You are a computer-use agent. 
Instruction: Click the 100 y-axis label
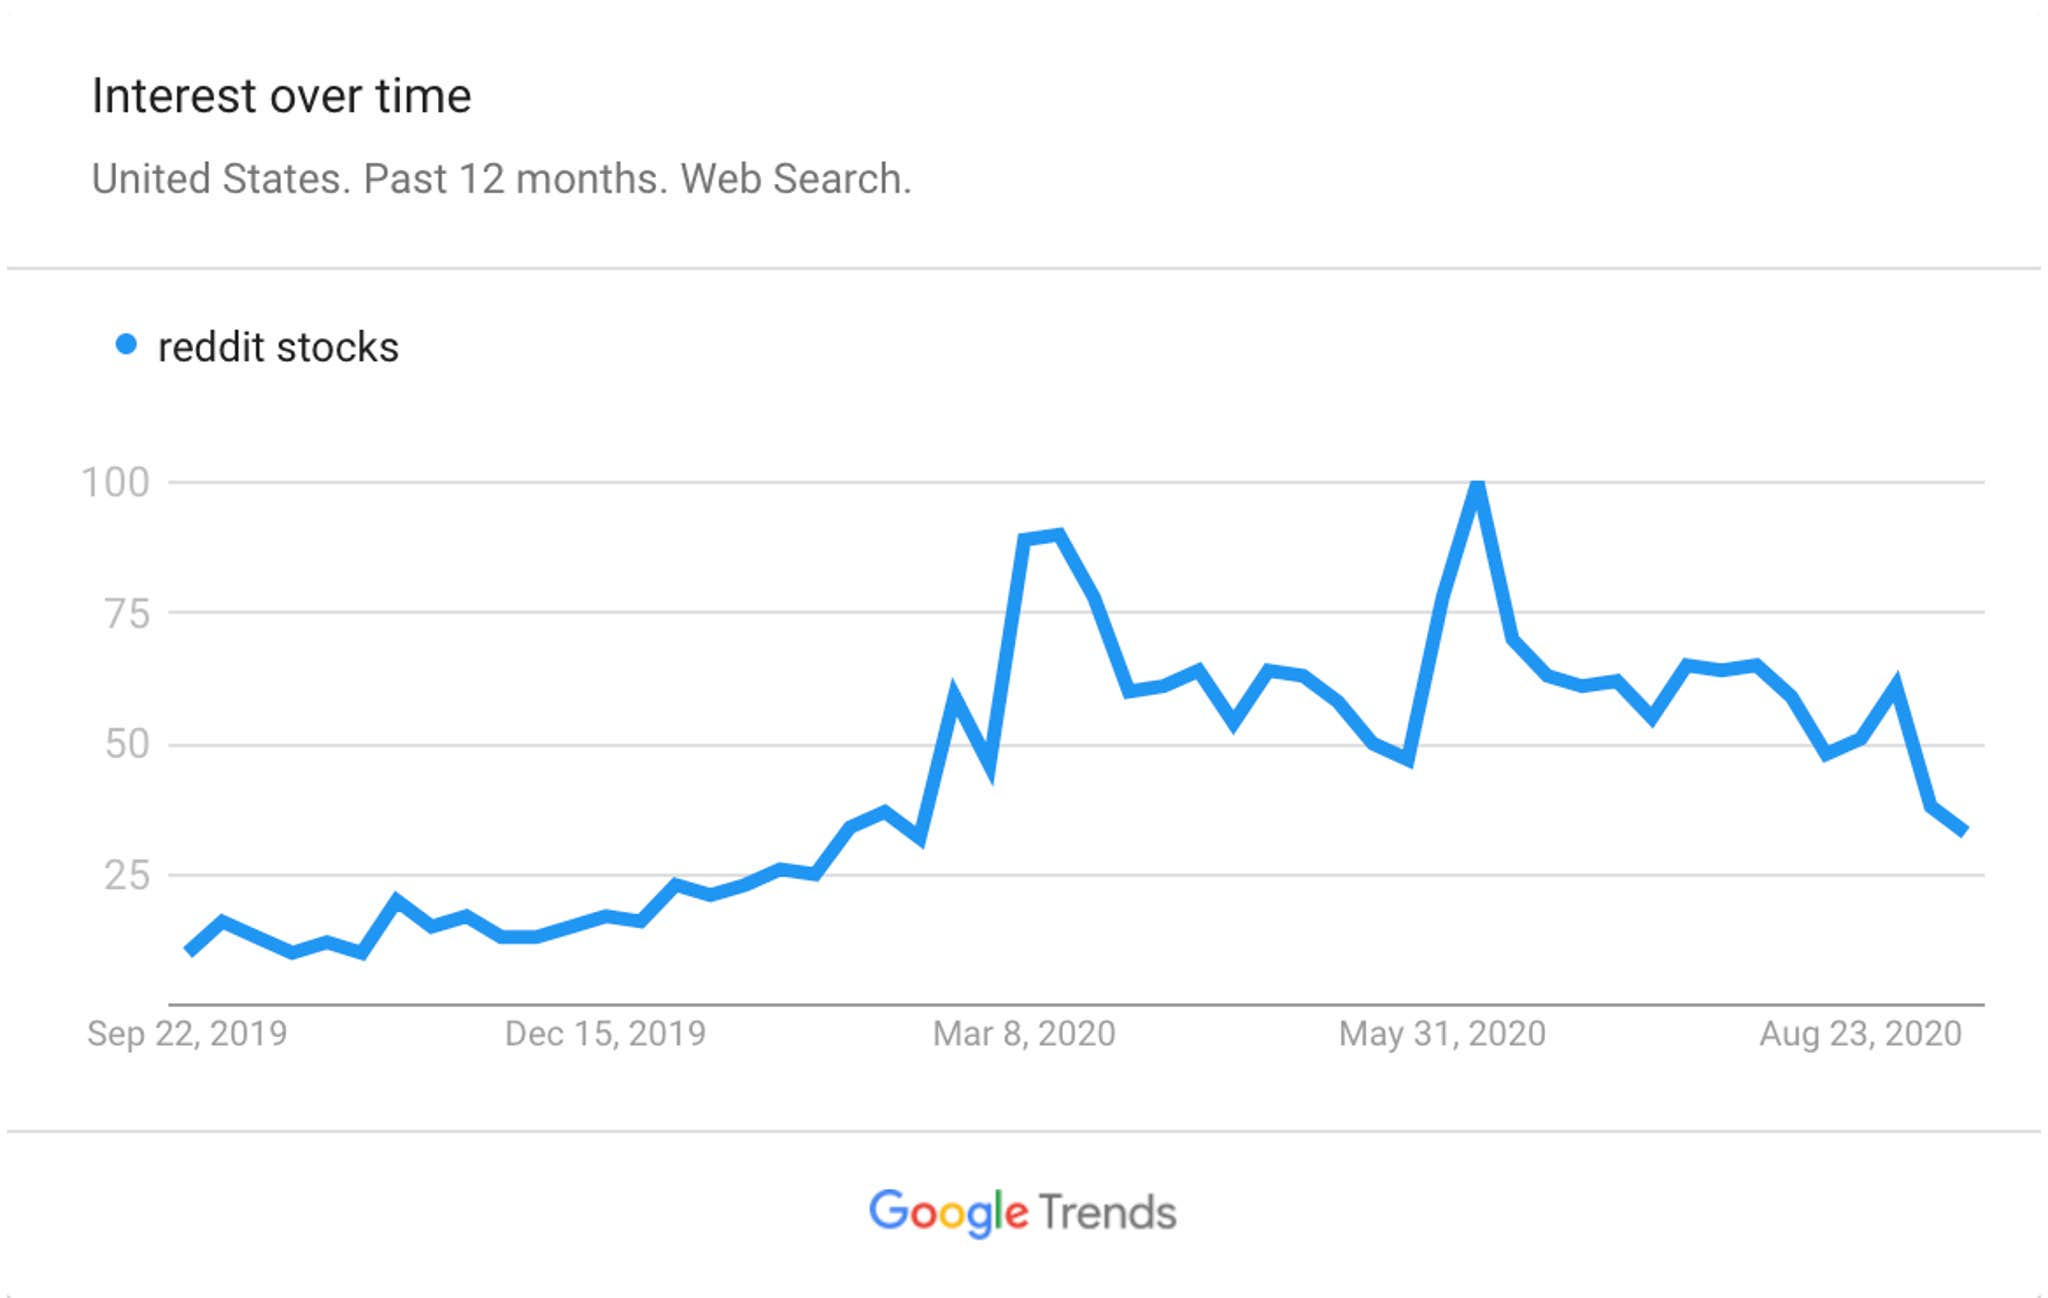coord(115,483)
